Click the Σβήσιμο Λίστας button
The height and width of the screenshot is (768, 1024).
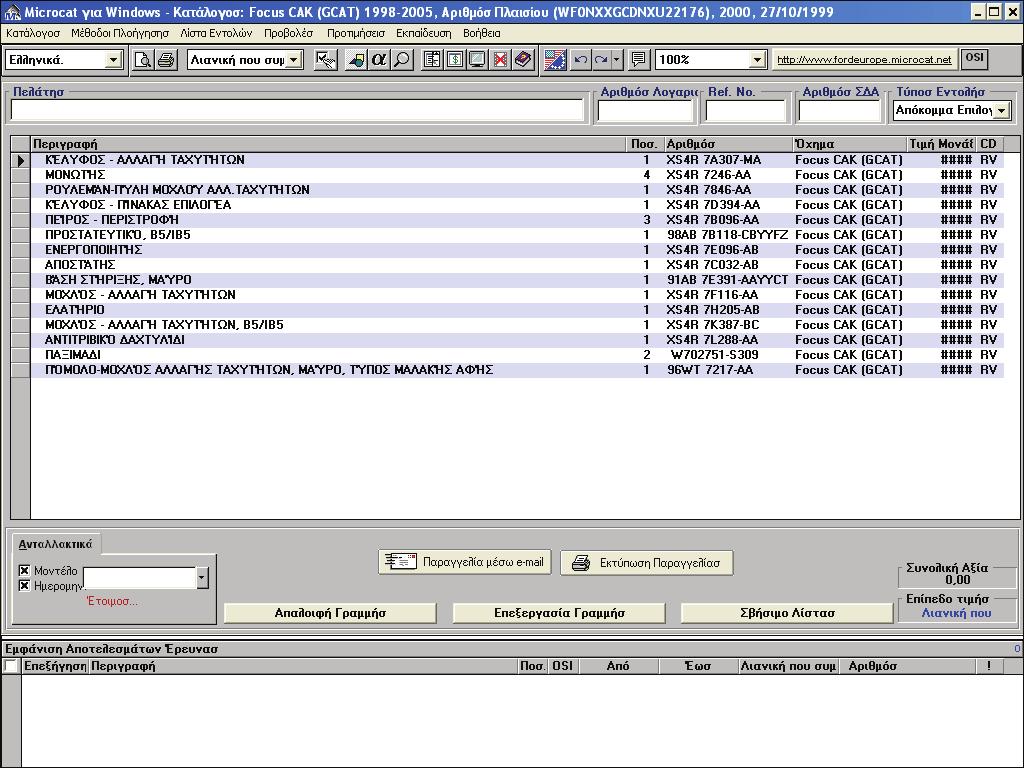(x=787, y=613)
